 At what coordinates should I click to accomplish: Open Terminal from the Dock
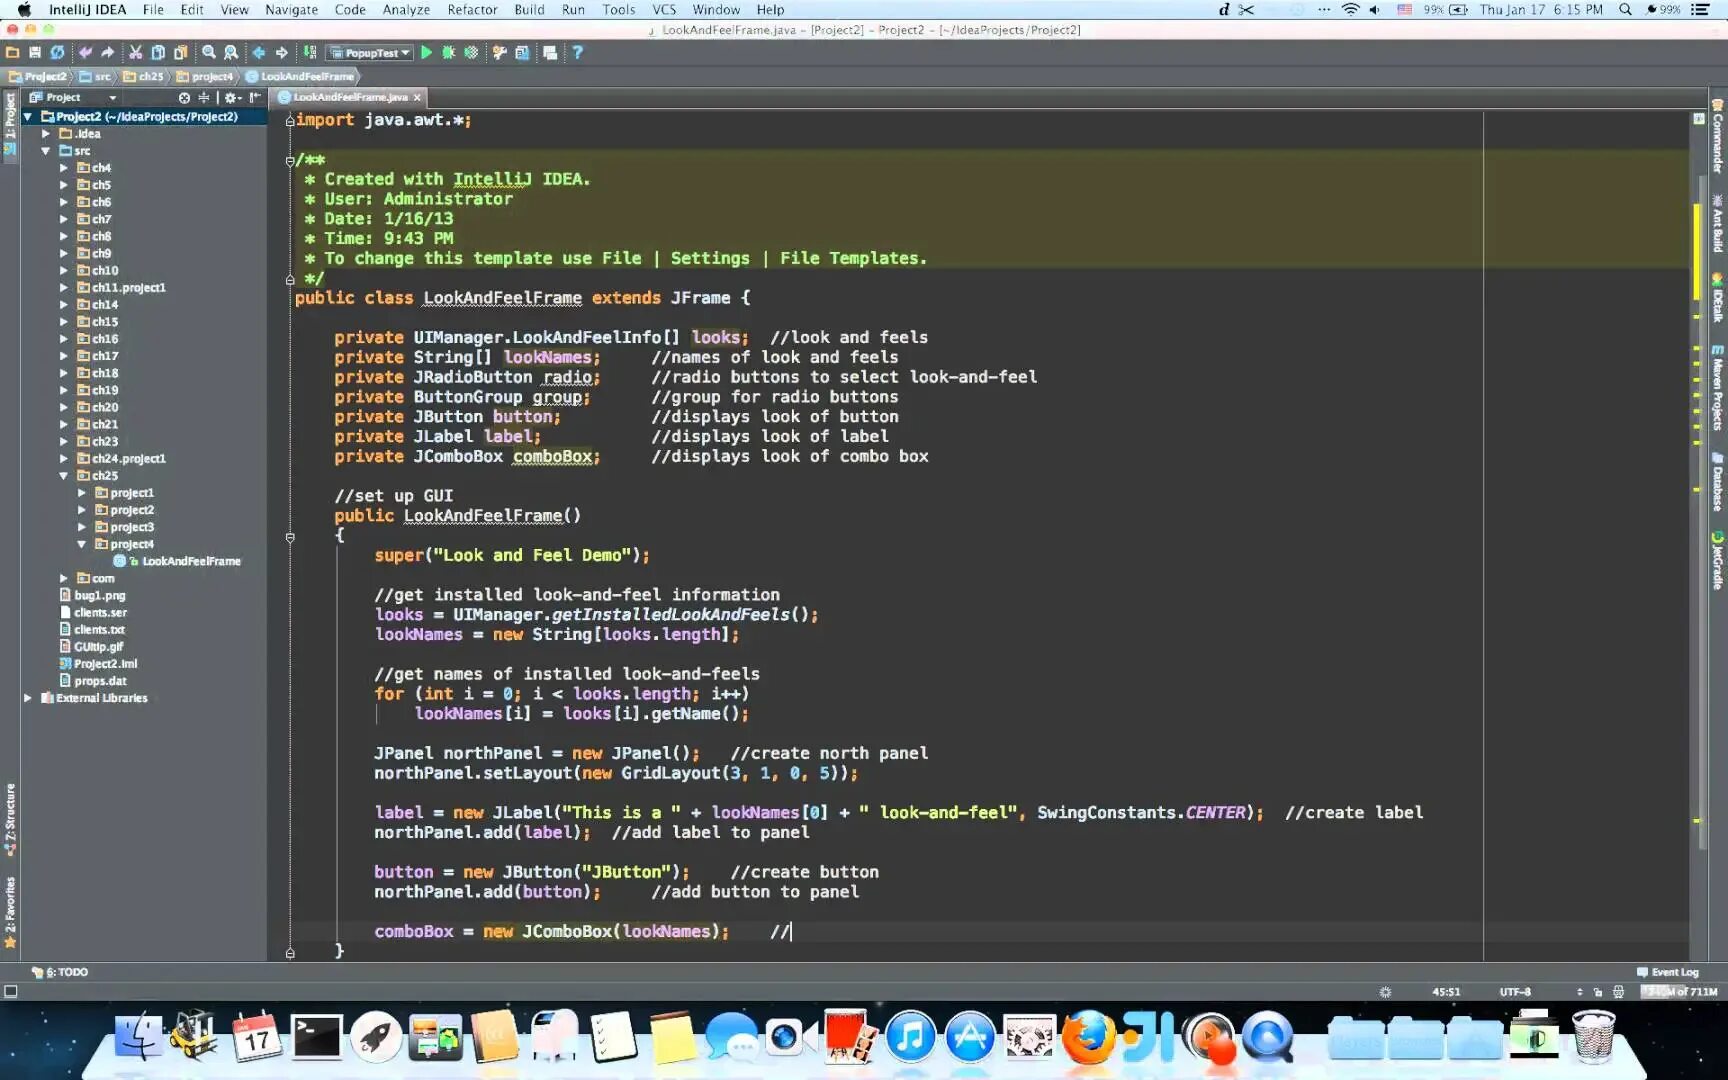click(316, 1037)
